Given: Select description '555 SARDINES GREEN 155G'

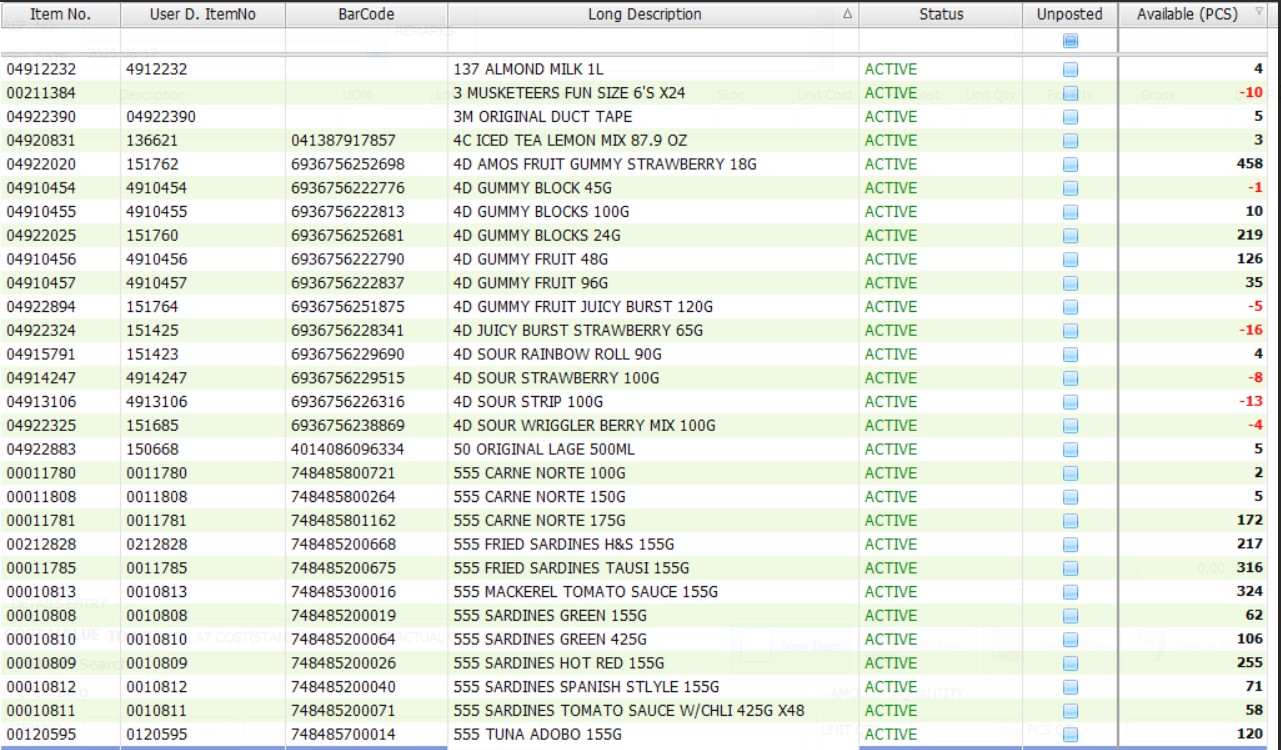Looking at the screenshot, I should pyautogui.click(x=550, y=615).
